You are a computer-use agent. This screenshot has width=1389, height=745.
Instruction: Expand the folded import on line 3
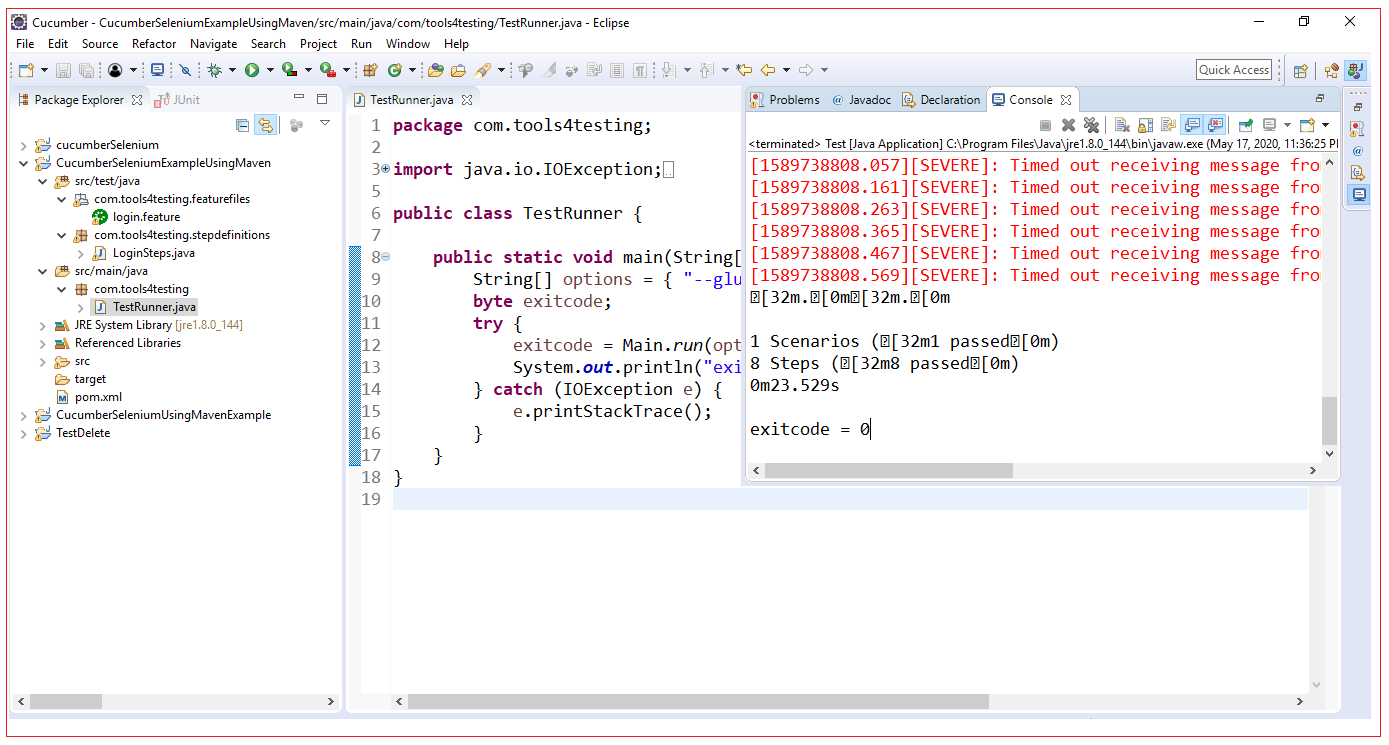pyautogui.click(x=385, y=169)
